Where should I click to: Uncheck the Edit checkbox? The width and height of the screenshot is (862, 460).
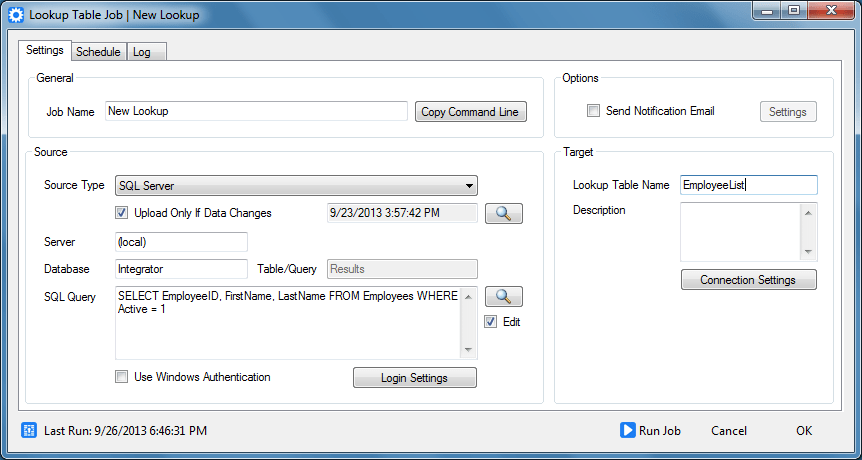click(x=490, y=322)
